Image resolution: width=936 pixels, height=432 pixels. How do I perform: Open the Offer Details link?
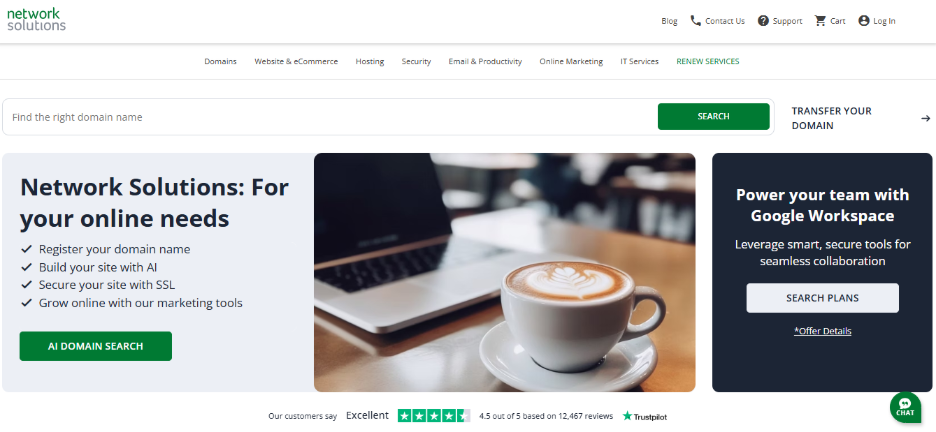pos(823,331)
